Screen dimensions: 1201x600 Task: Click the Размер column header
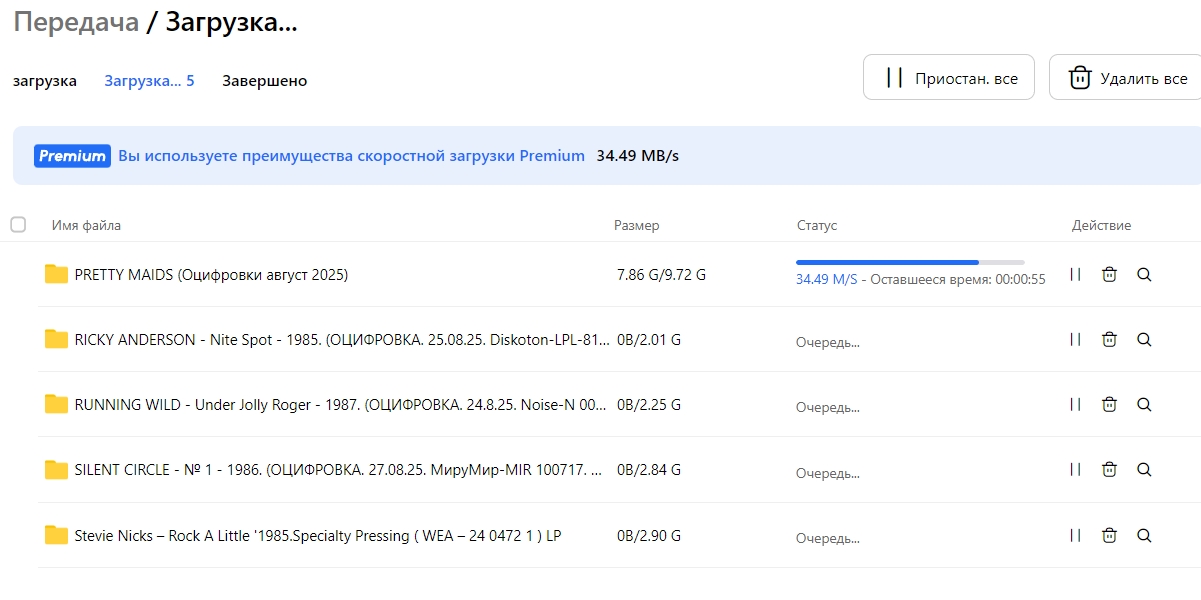click(x=637, y=225)
